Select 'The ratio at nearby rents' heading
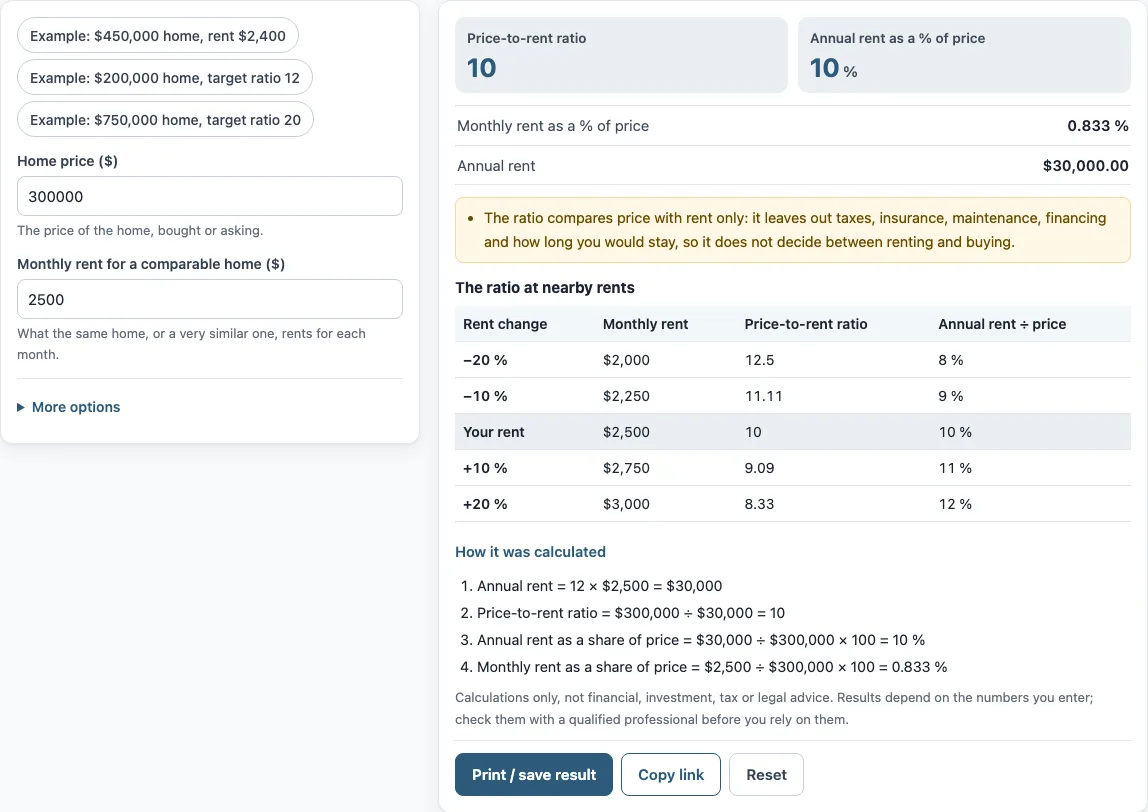1148x812 pixels. 545,288
